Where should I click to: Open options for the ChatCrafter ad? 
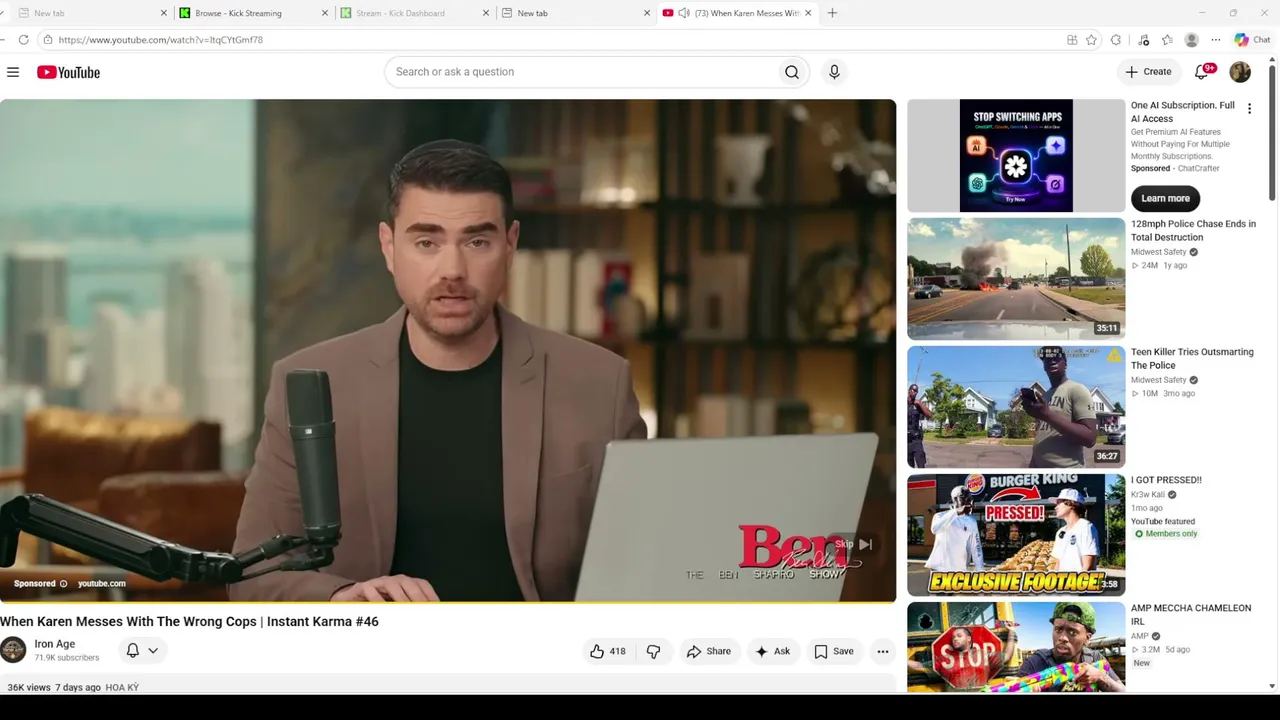[1249, 109]
